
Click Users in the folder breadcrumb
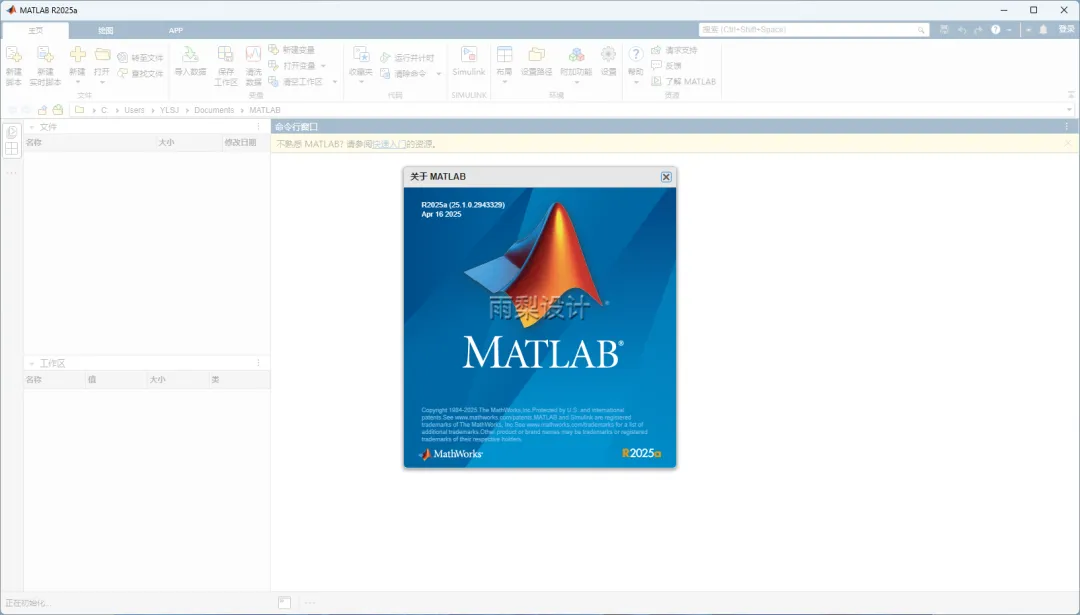(x=134, y=110)
